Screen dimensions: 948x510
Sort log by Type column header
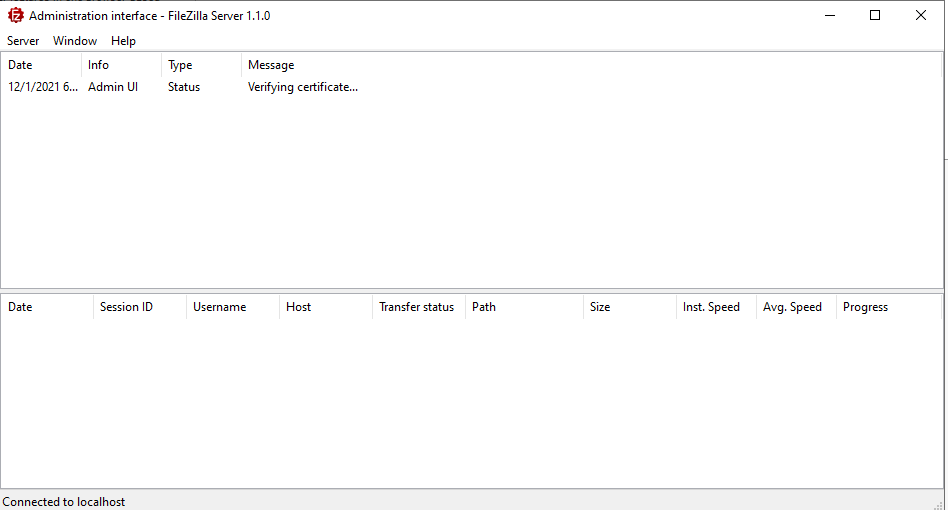pos(201,65)
